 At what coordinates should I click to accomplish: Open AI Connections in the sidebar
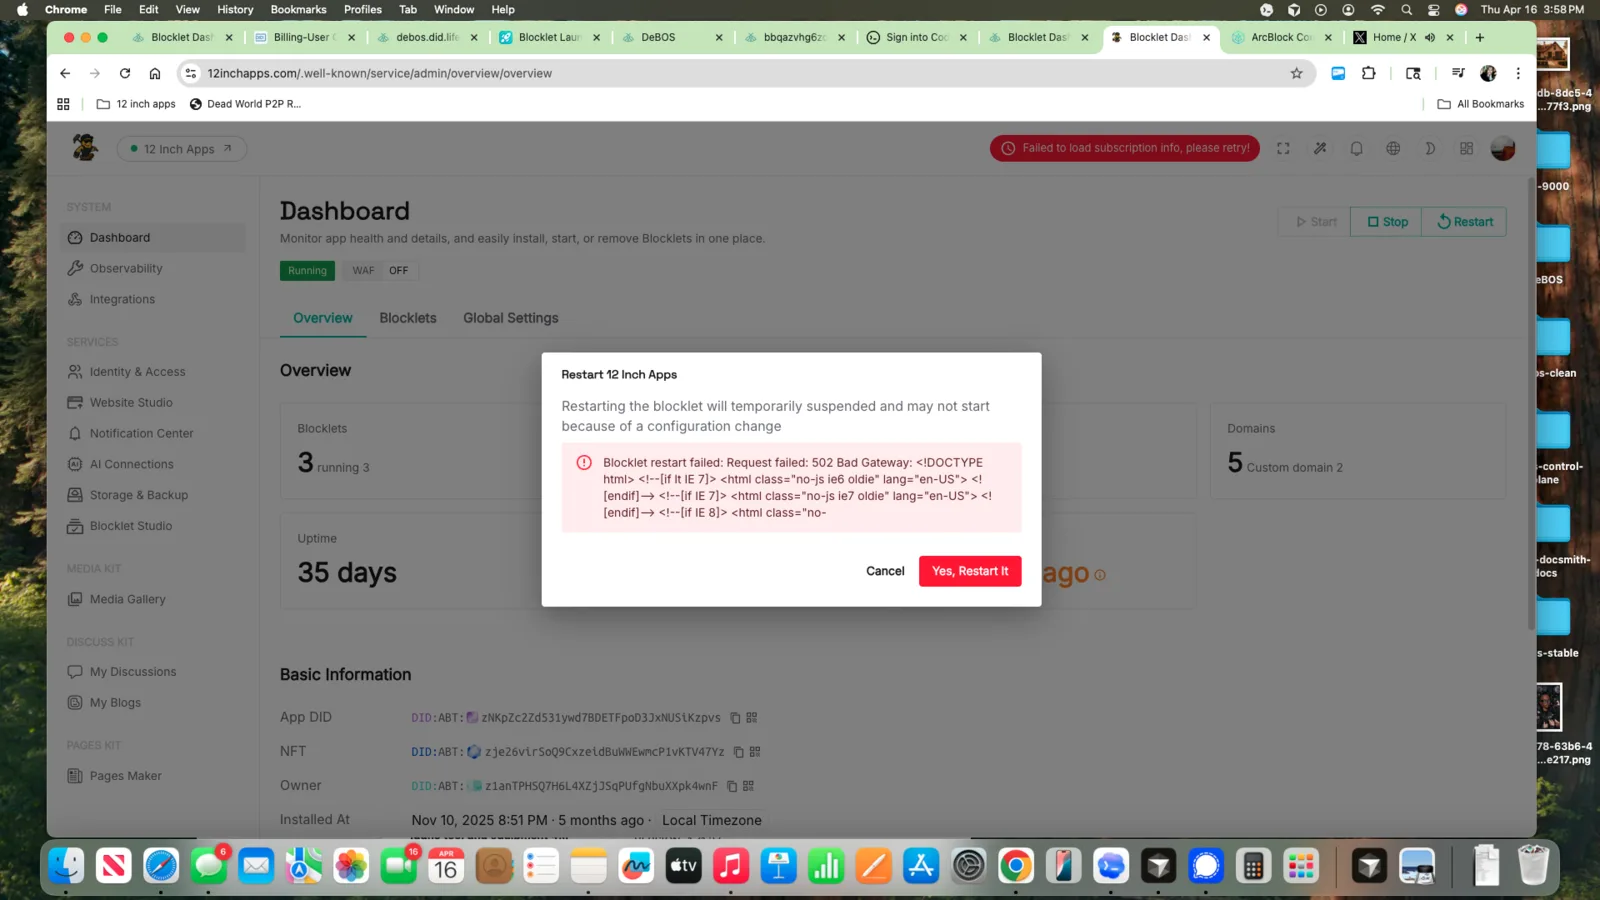point(153,465)
